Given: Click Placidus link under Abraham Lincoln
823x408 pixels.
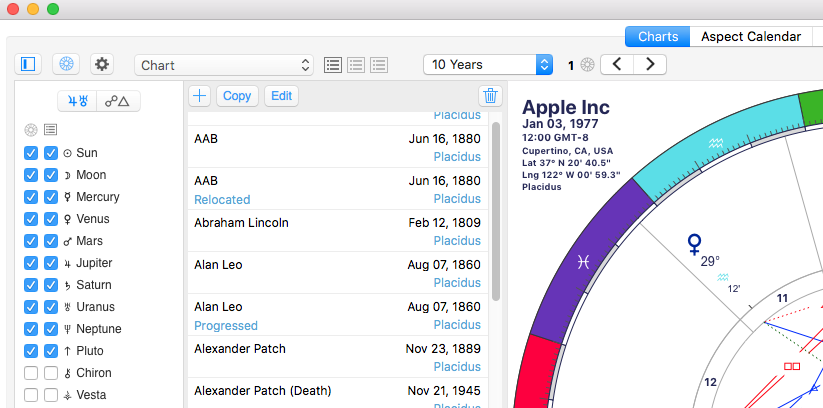Looking at the screenshot, I should pyautogui.click(x=457, y=240).
